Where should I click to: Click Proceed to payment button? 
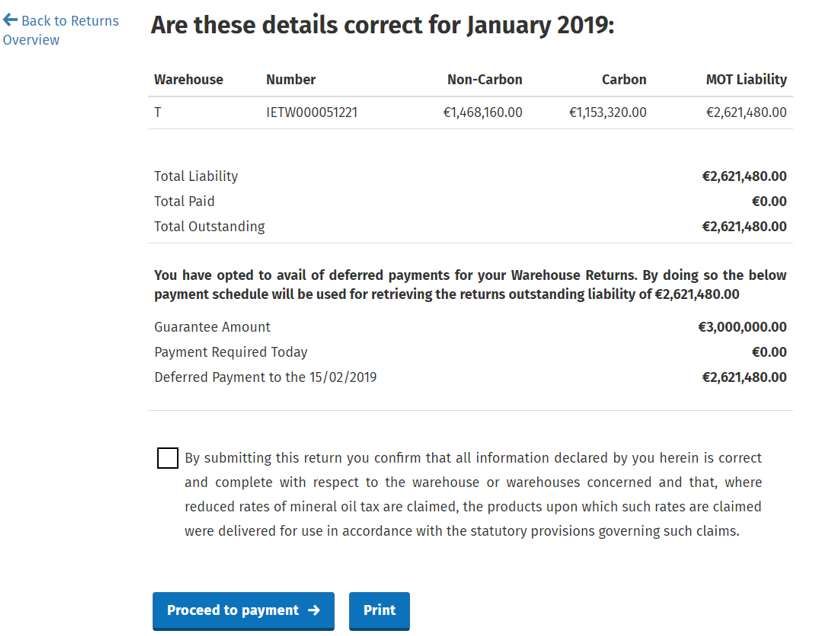tap(243, 610)
